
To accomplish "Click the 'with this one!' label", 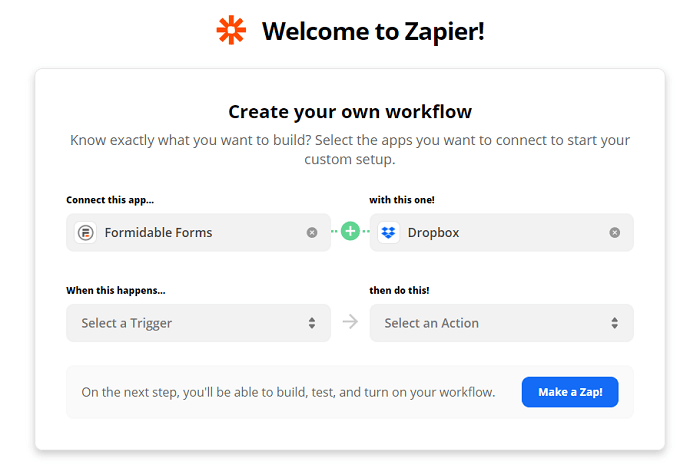I will pos(402,200).
